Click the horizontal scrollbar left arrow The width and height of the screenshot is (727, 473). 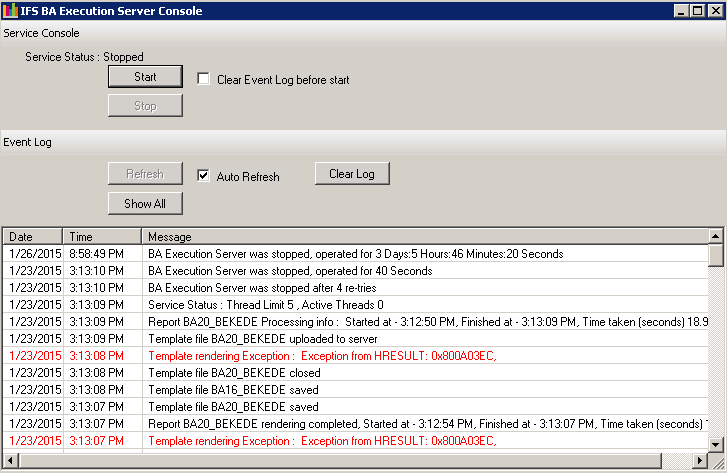tap(10, 461)
